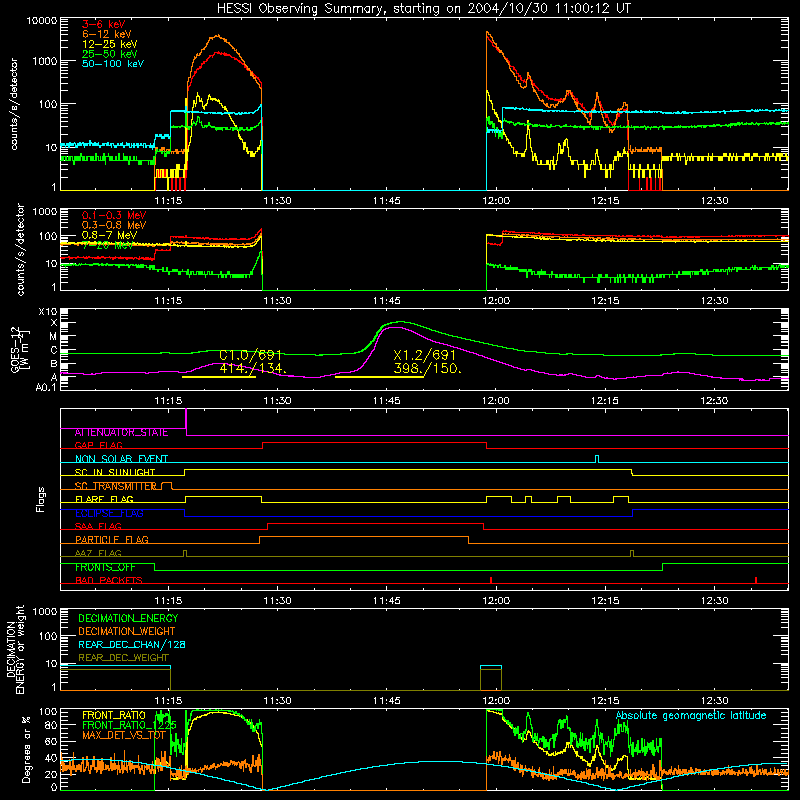Viewport: 800px width, 800px height.
Task: Select the SC_IN_SUNLIGHT flag label
Action: (x=115, y=472)
